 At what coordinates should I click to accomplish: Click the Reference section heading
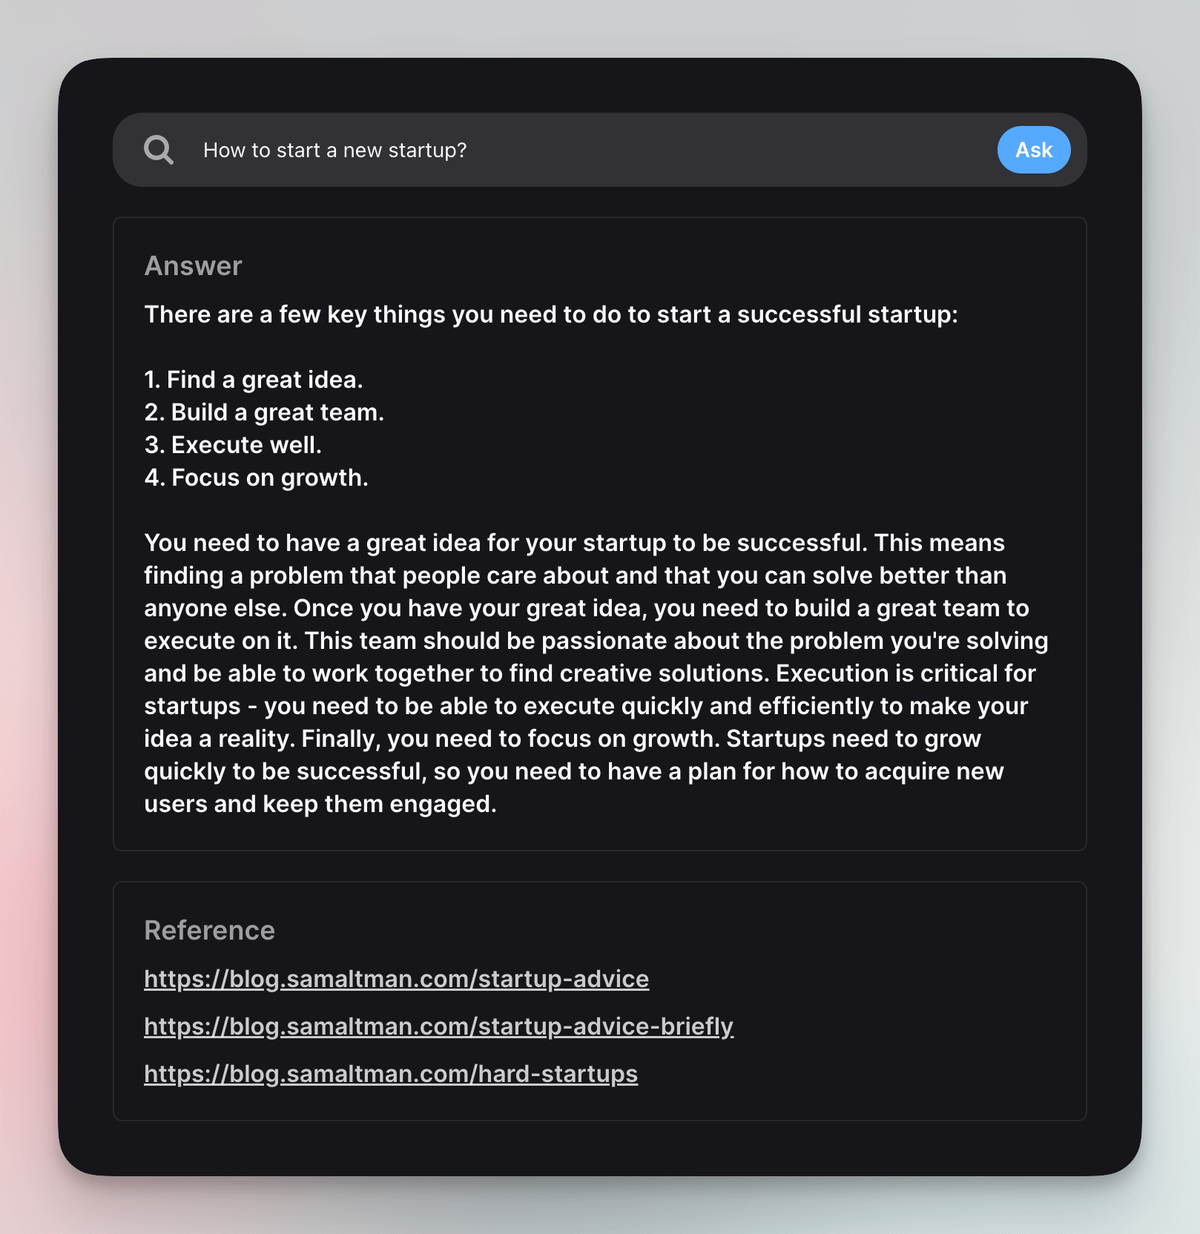209,930
